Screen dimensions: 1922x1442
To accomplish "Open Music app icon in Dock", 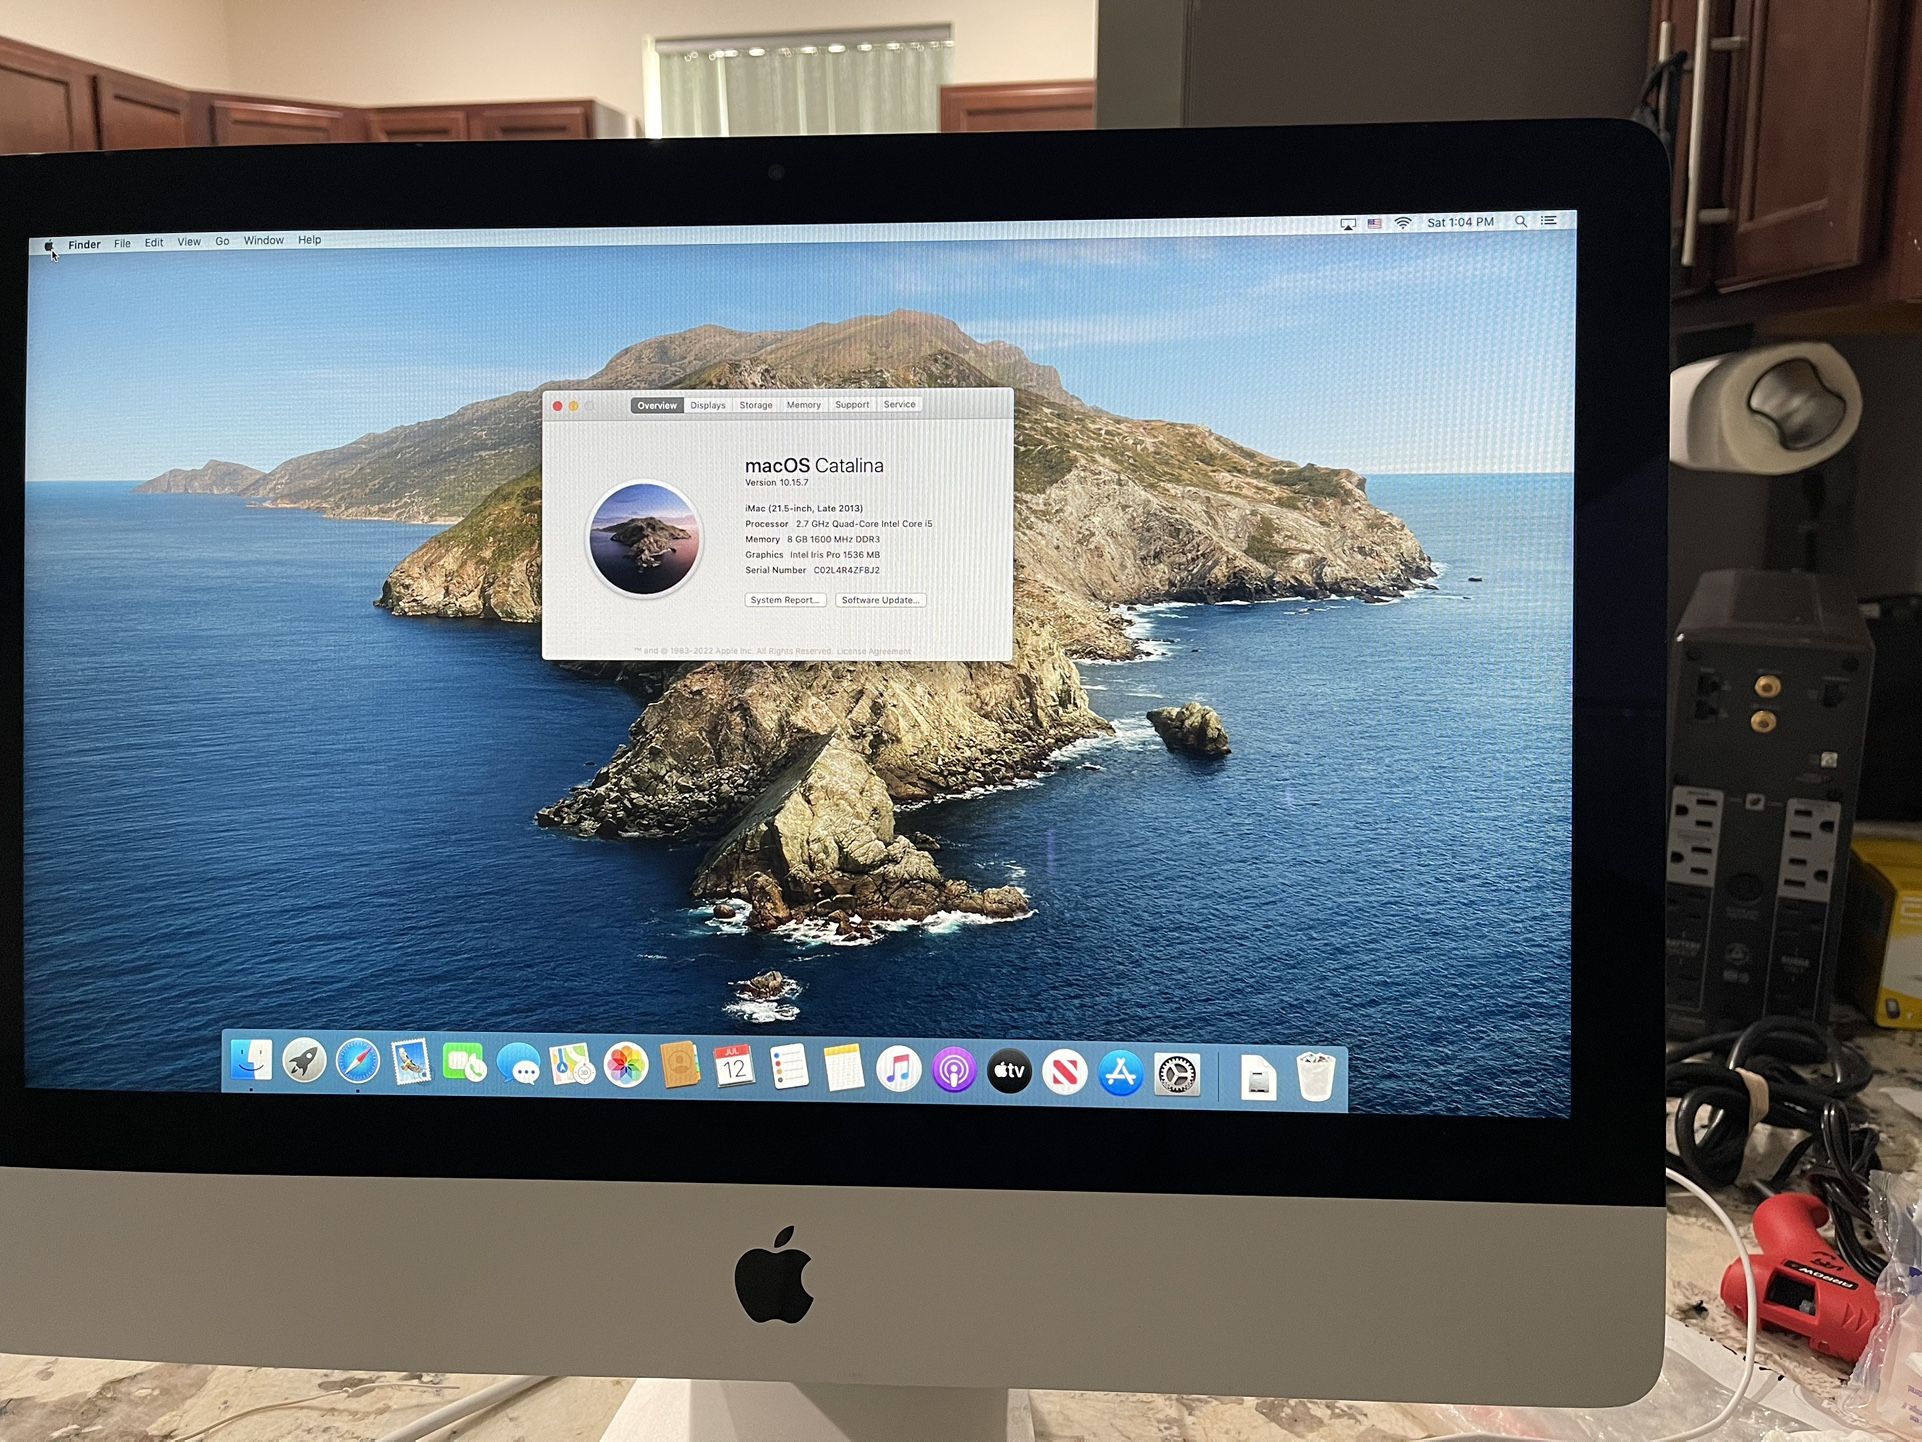I will 898,1070.
